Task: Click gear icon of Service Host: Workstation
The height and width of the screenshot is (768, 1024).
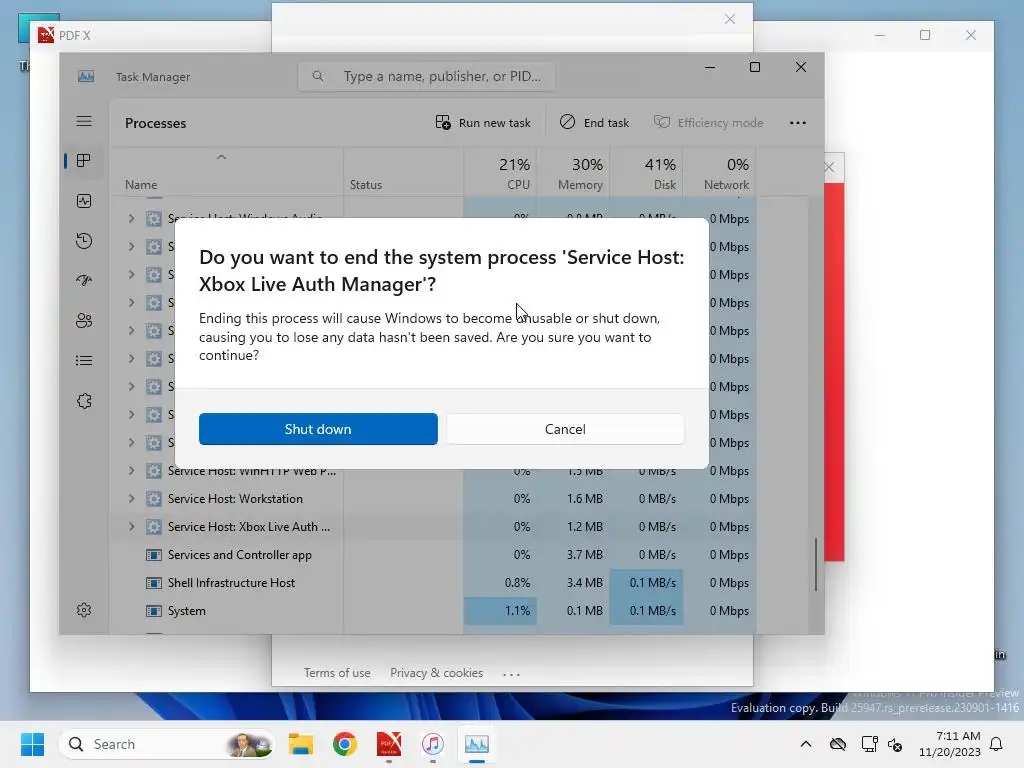Action: click(x=153, y=499)
